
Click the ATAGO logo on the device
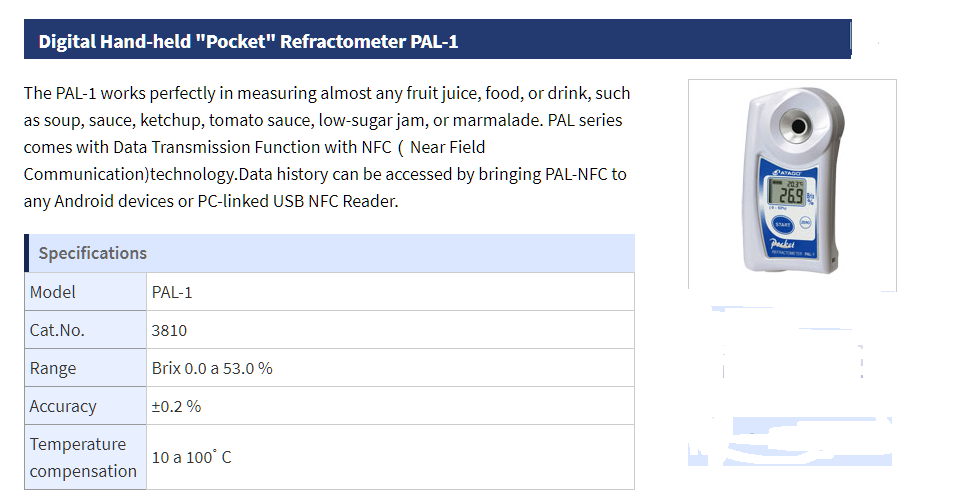tap(787, 173)
